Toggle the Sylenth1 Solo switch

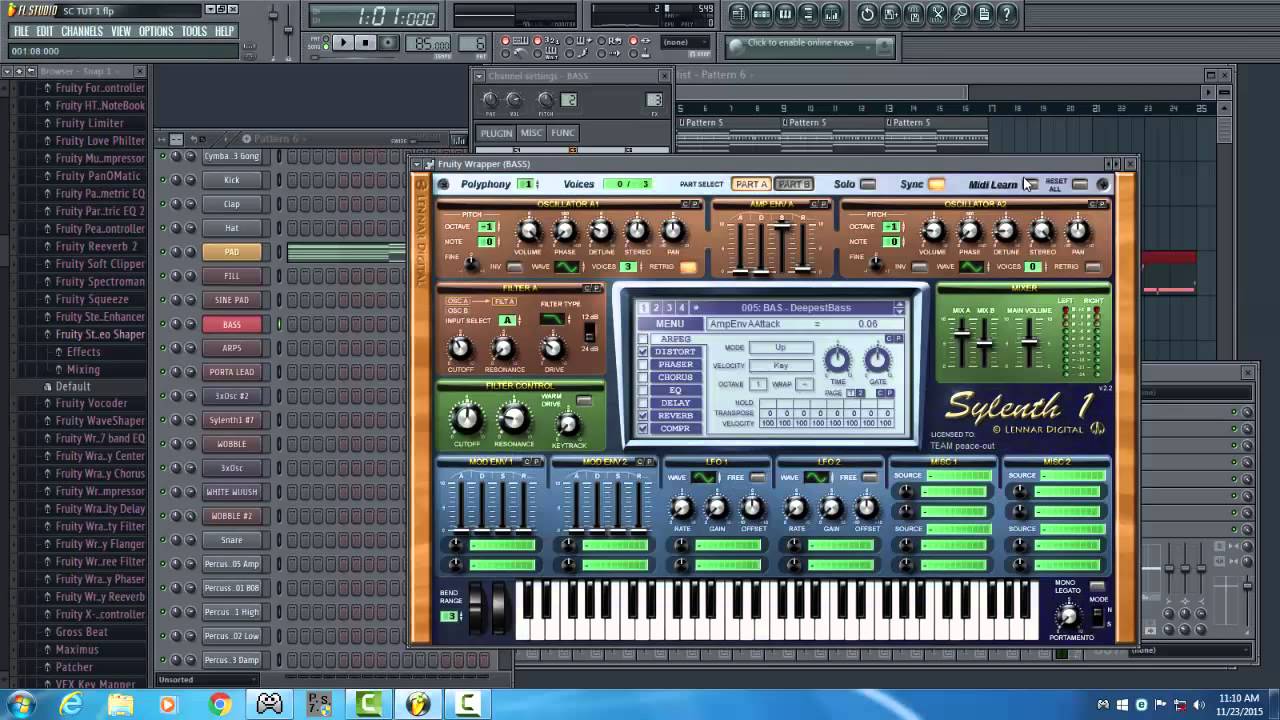click(x=868, y=184)
